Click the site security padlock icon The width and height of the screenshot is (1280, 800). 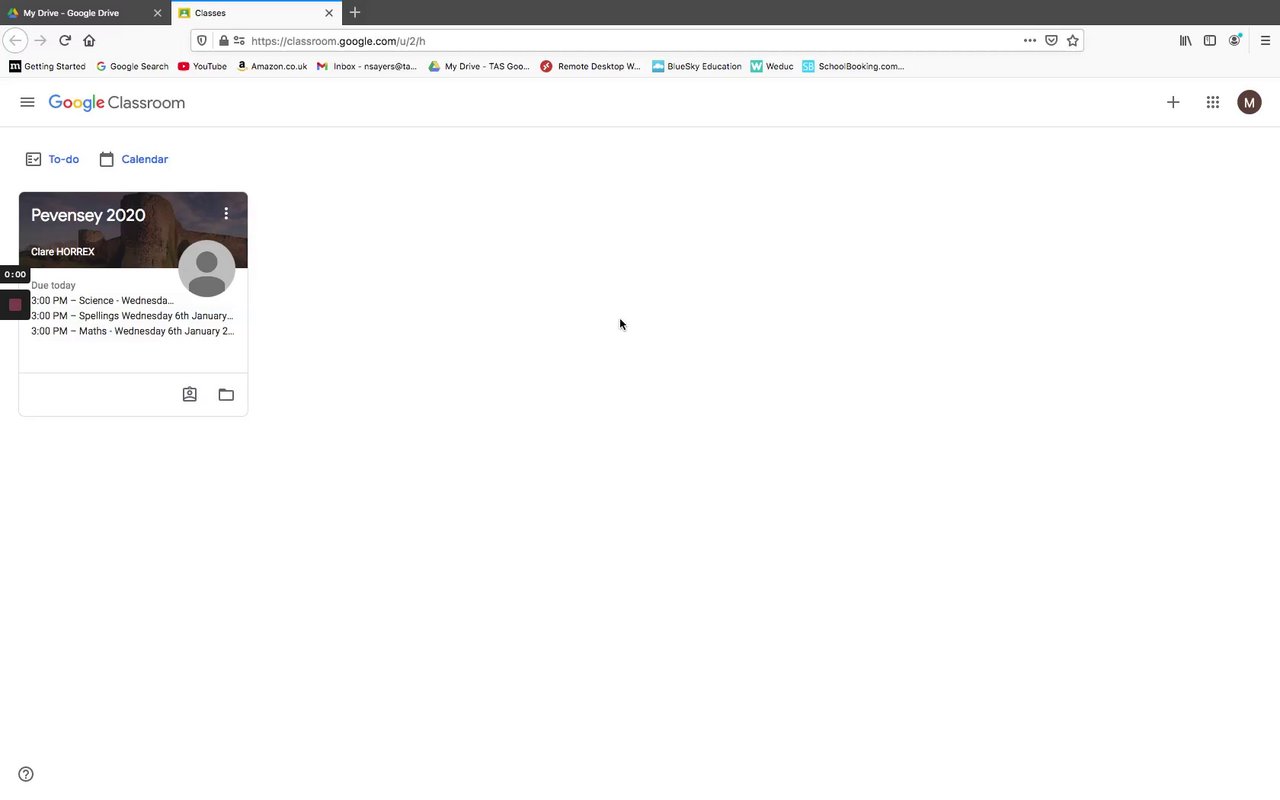click(224, 41)
